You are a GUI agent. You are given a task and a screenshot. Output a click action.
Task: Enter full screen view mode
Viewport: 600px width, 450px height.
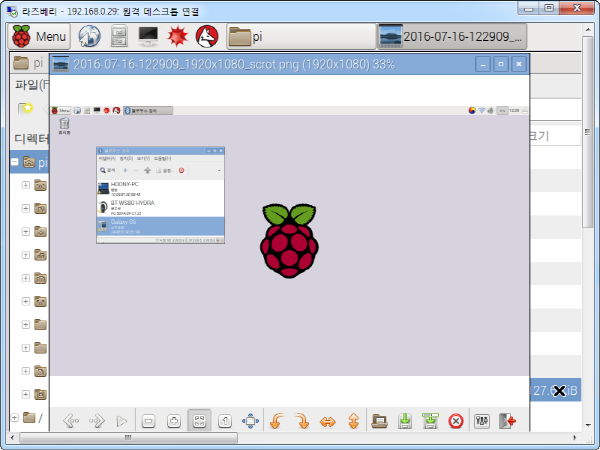(250, 421)
